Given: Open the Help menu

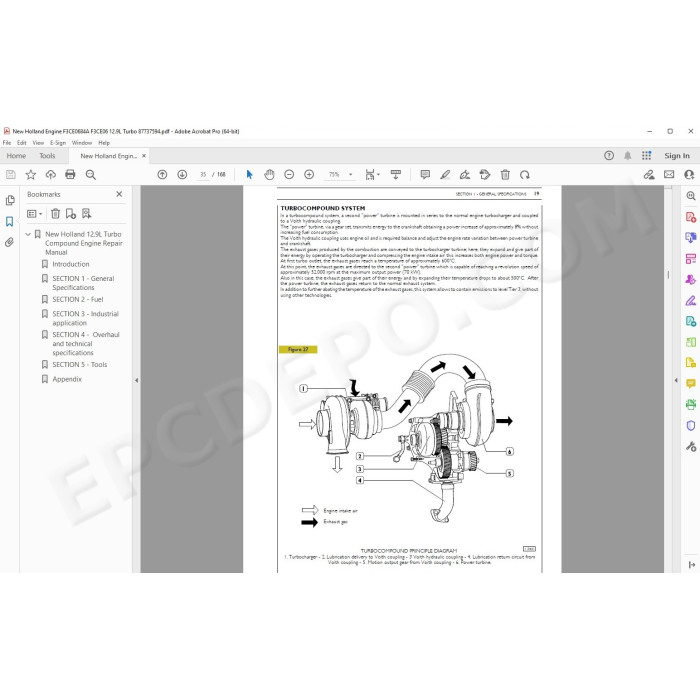Looking at the screenshot, I should [x=104, y=143].
